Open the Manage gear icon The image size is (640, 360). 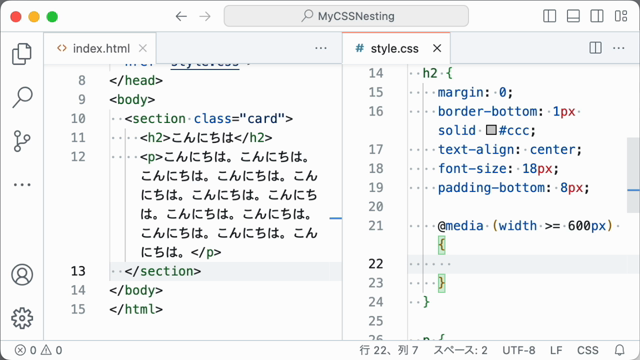point(22,318)
